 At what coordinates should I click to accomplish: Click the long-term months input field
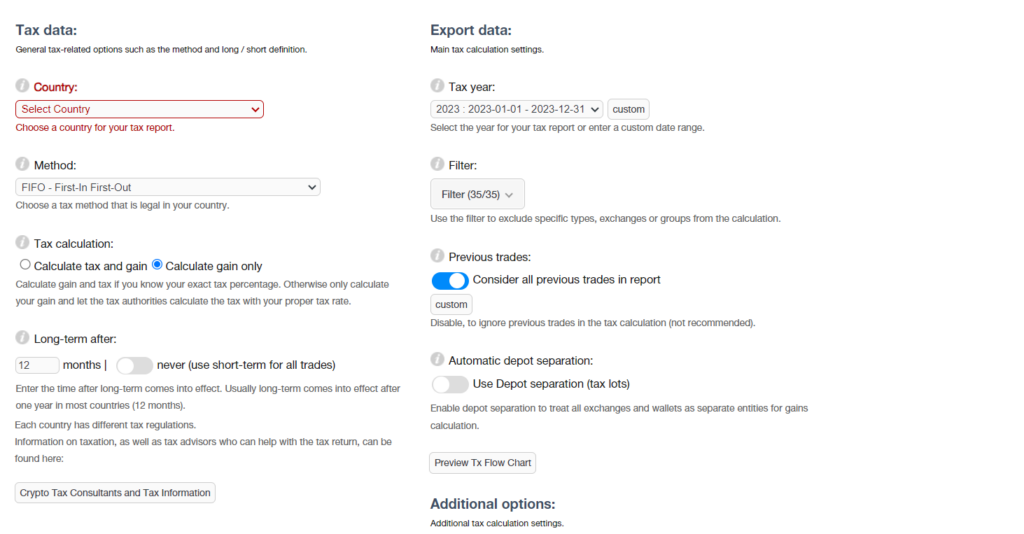(37, 365)
